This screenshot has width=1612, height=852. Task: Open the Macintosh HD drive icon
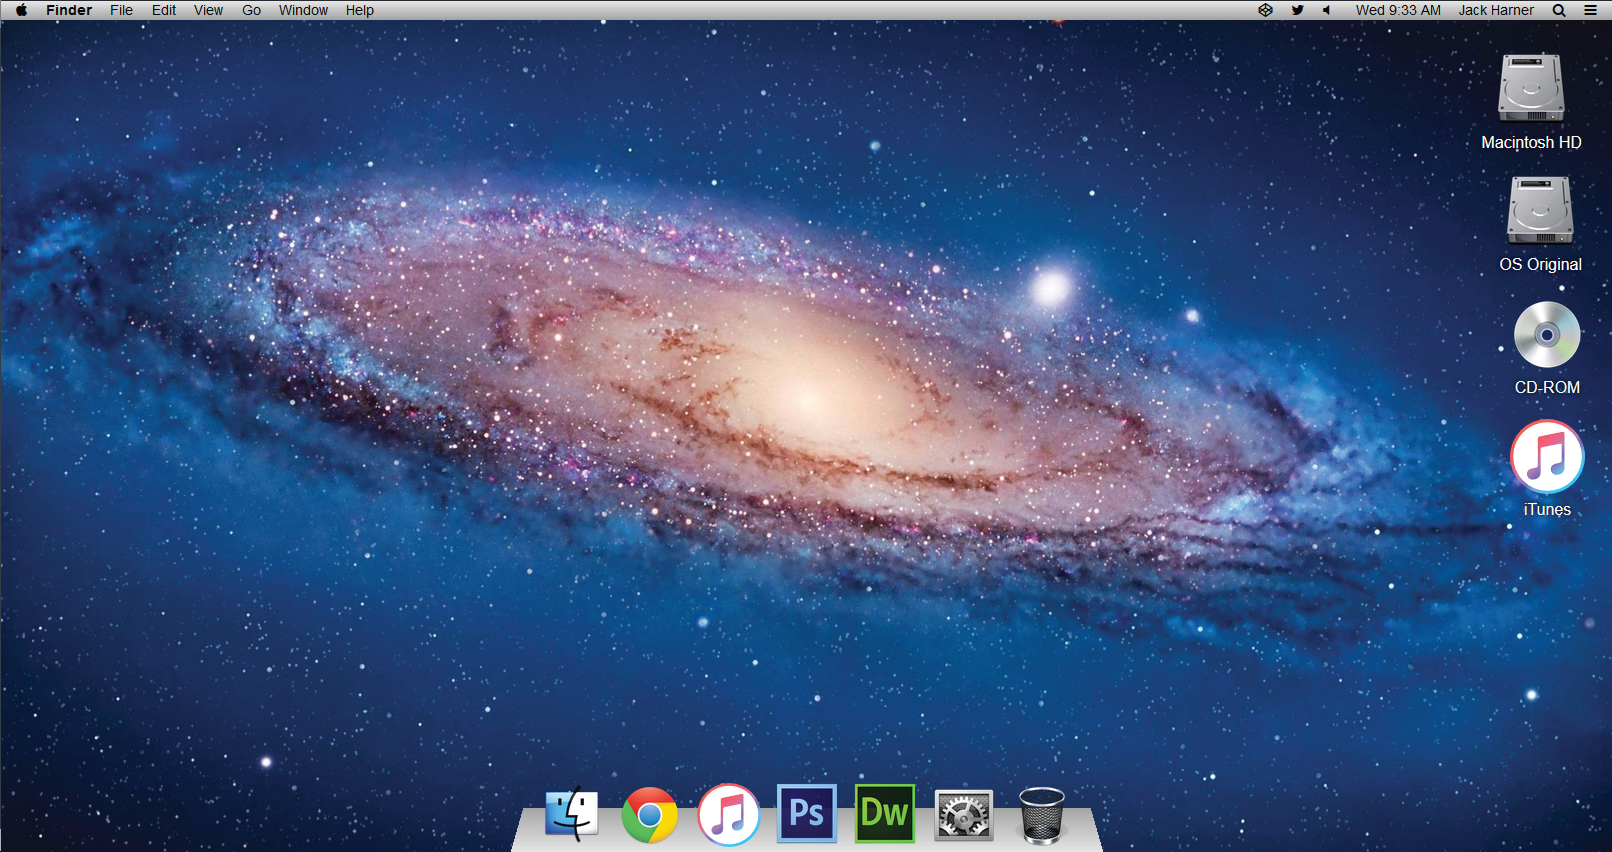pos(1531,88)
